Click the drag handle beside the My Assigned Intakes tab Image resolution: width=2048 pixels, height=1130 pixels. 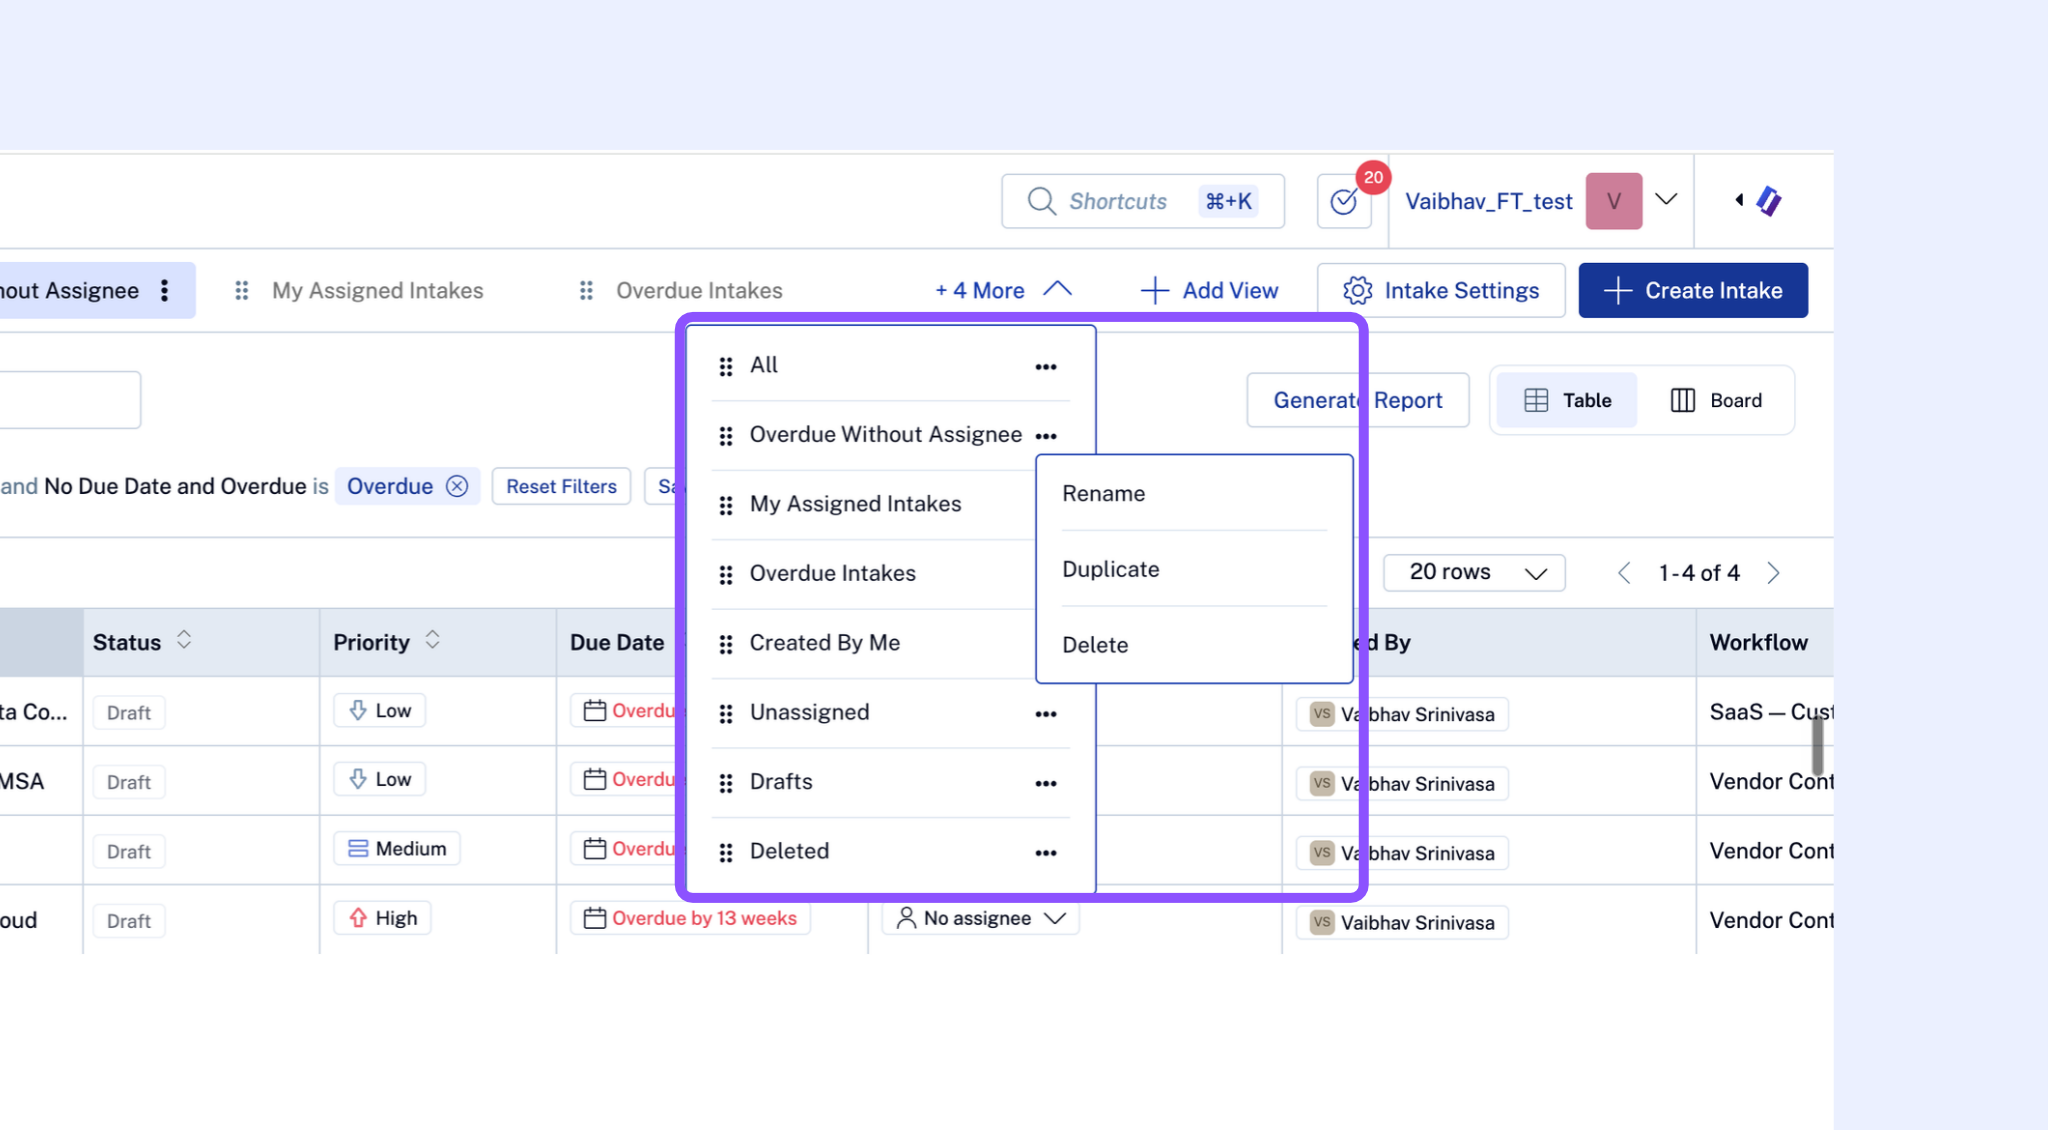242,290
